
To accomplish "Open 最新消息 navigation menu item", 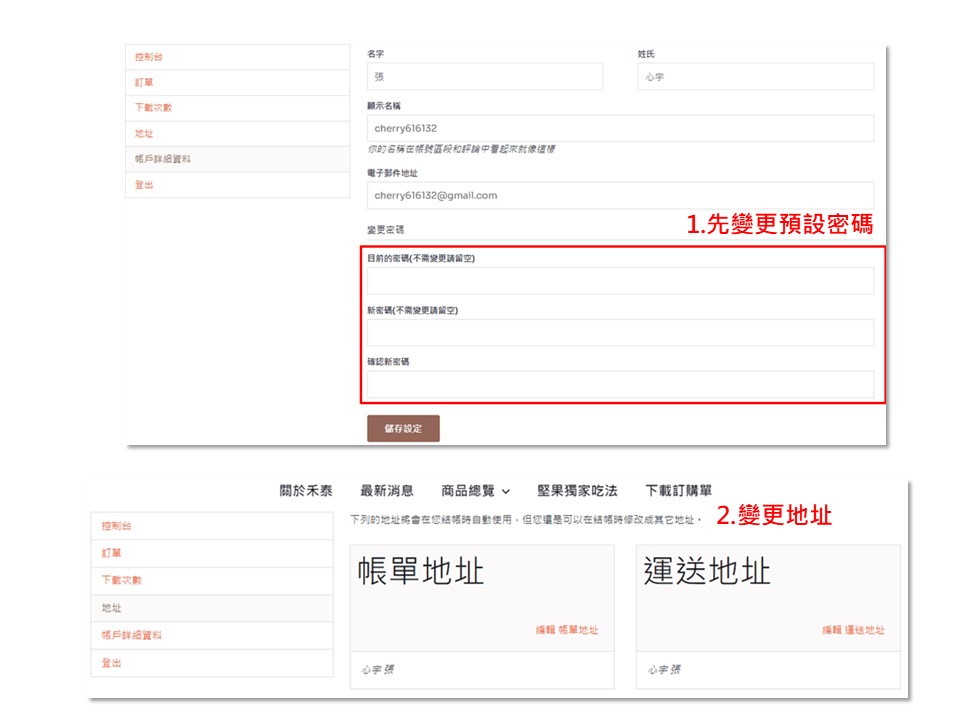I will tap(387, 491).
